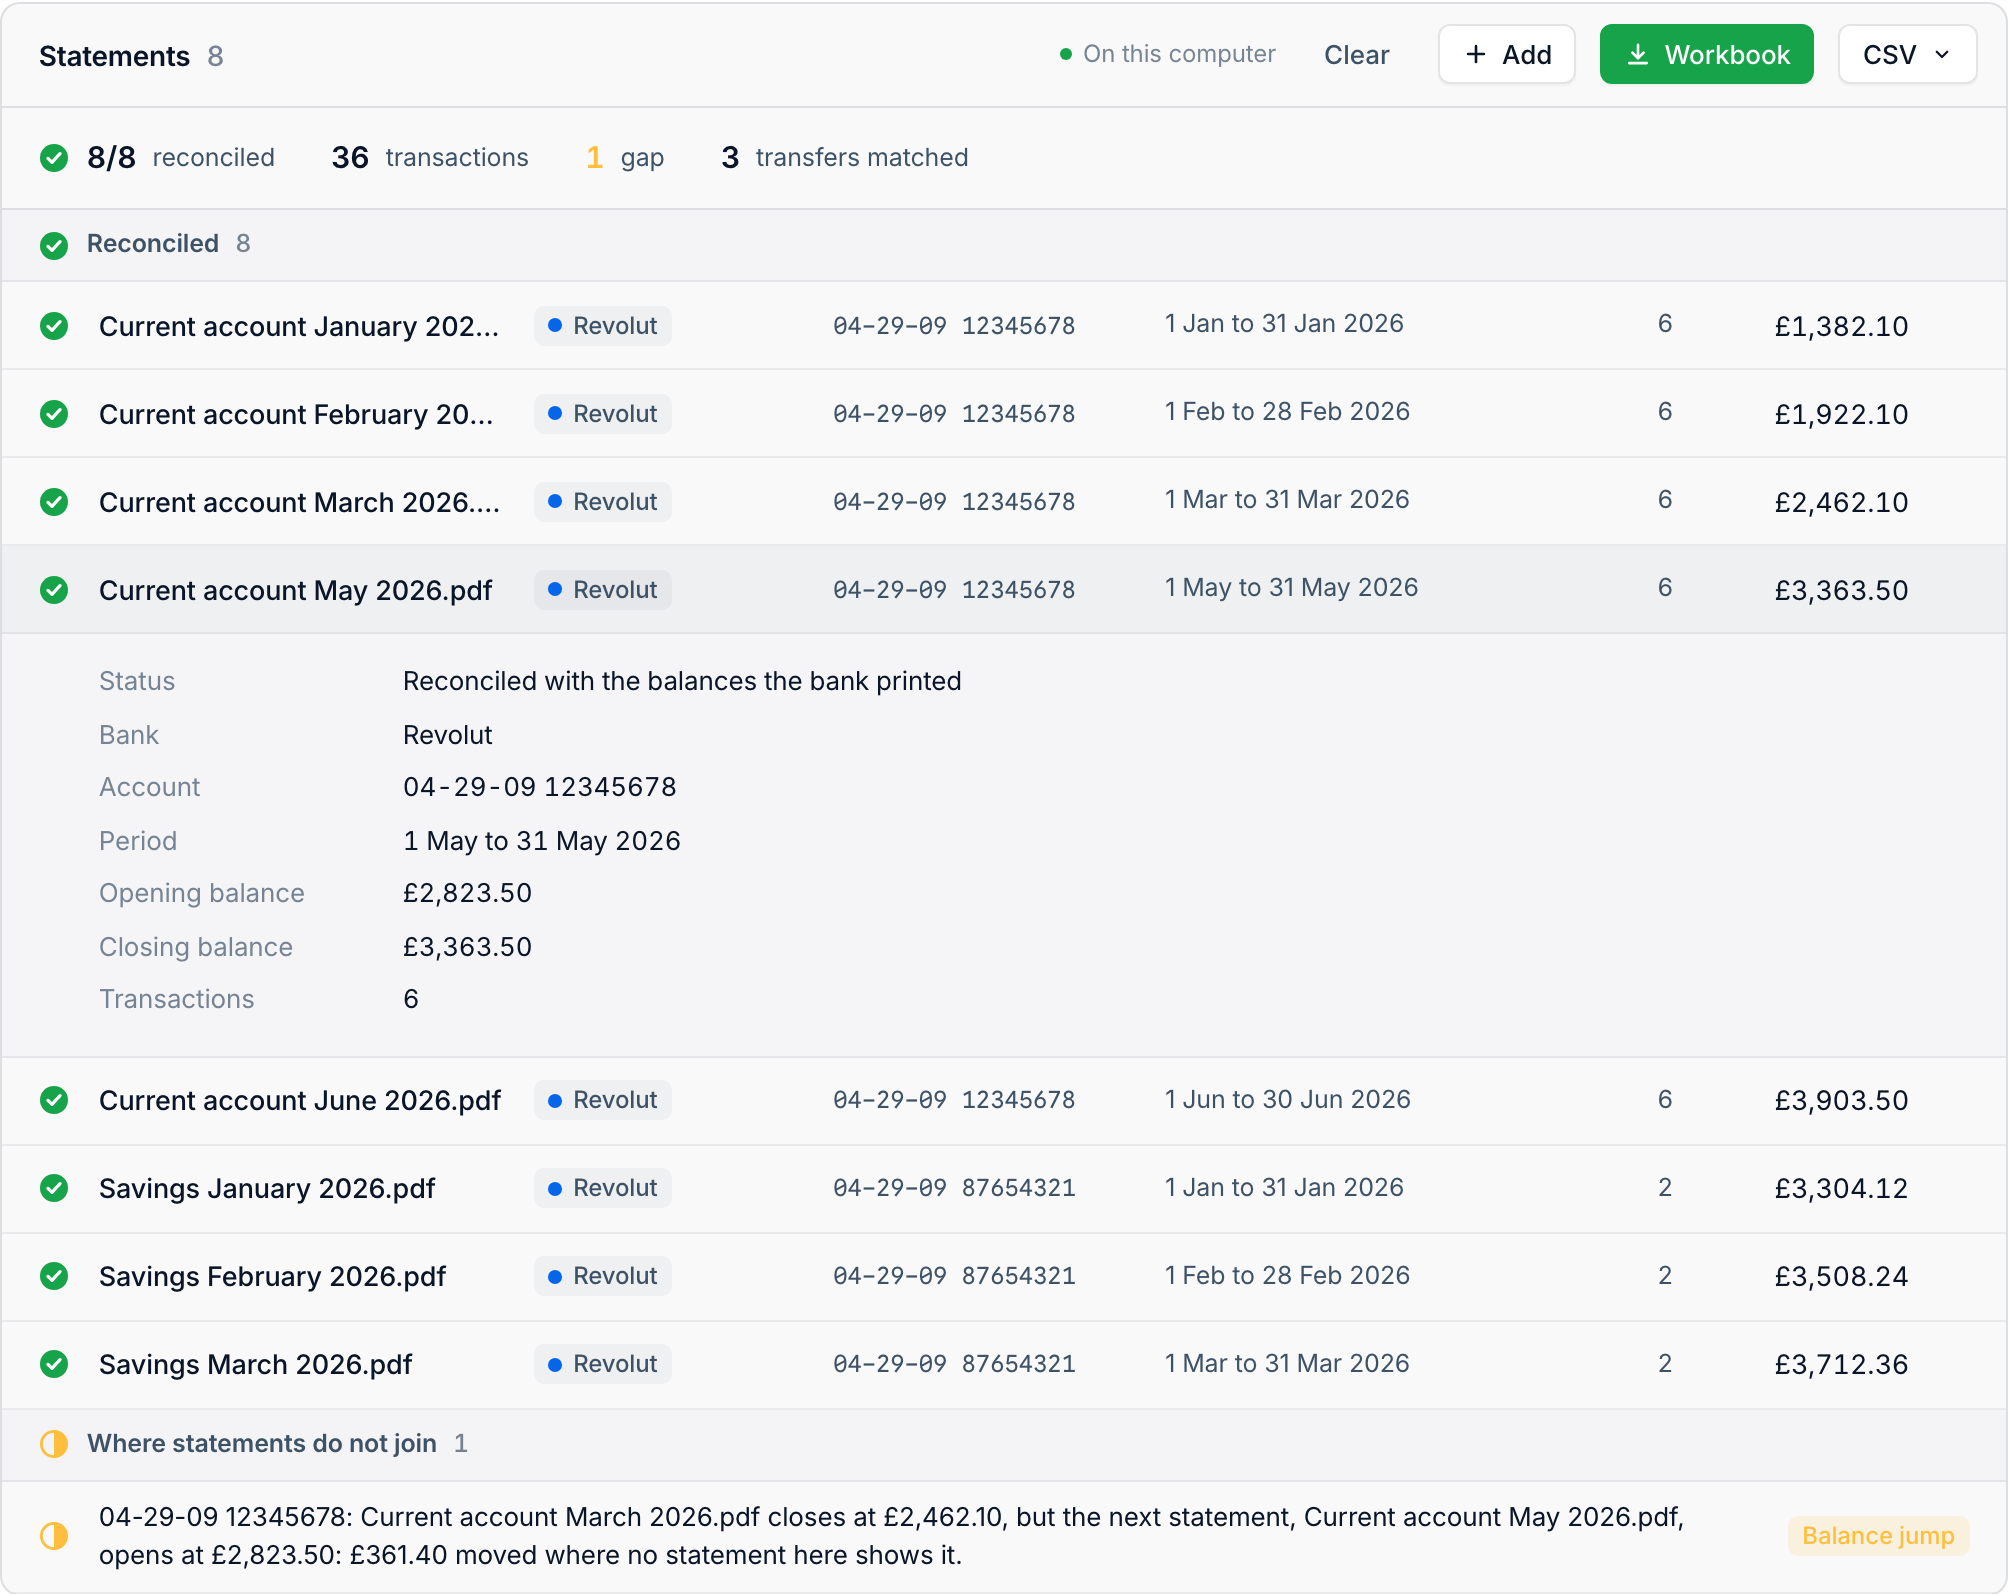Click the Workbook download button
Screen dimensions: 2008x1596
coord(1706,55)
